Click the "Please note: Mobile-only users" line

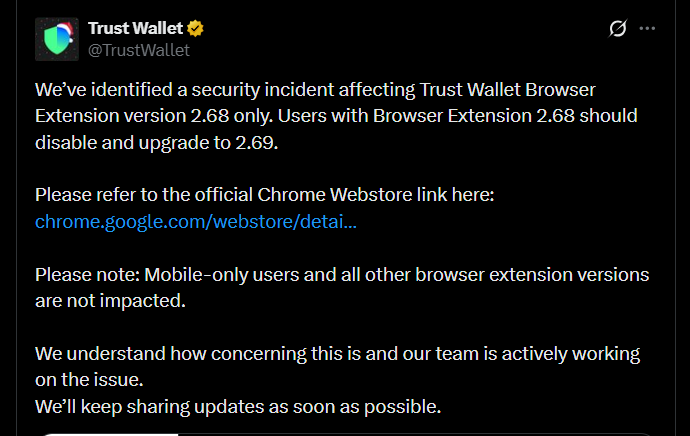pyautogui.click(x=342, y=275)
